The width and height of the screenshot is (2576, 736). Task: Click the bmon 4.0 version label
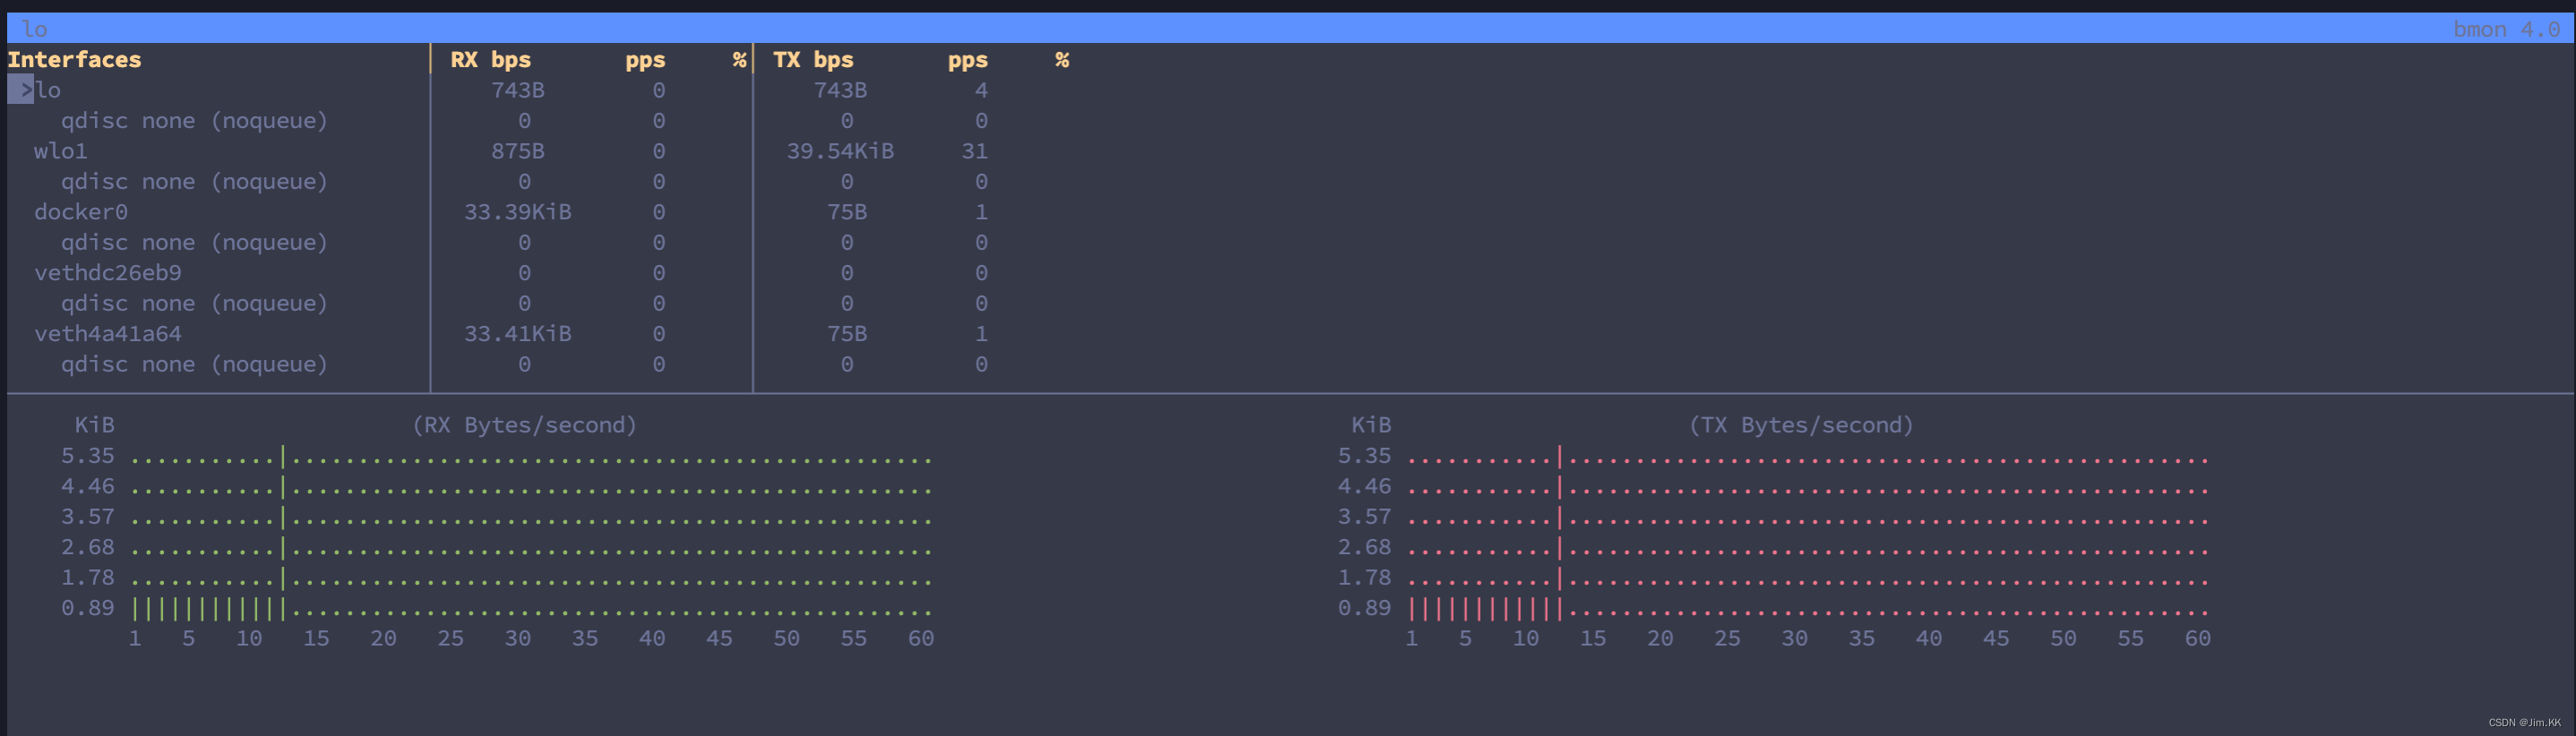[x=2506, y=29]
